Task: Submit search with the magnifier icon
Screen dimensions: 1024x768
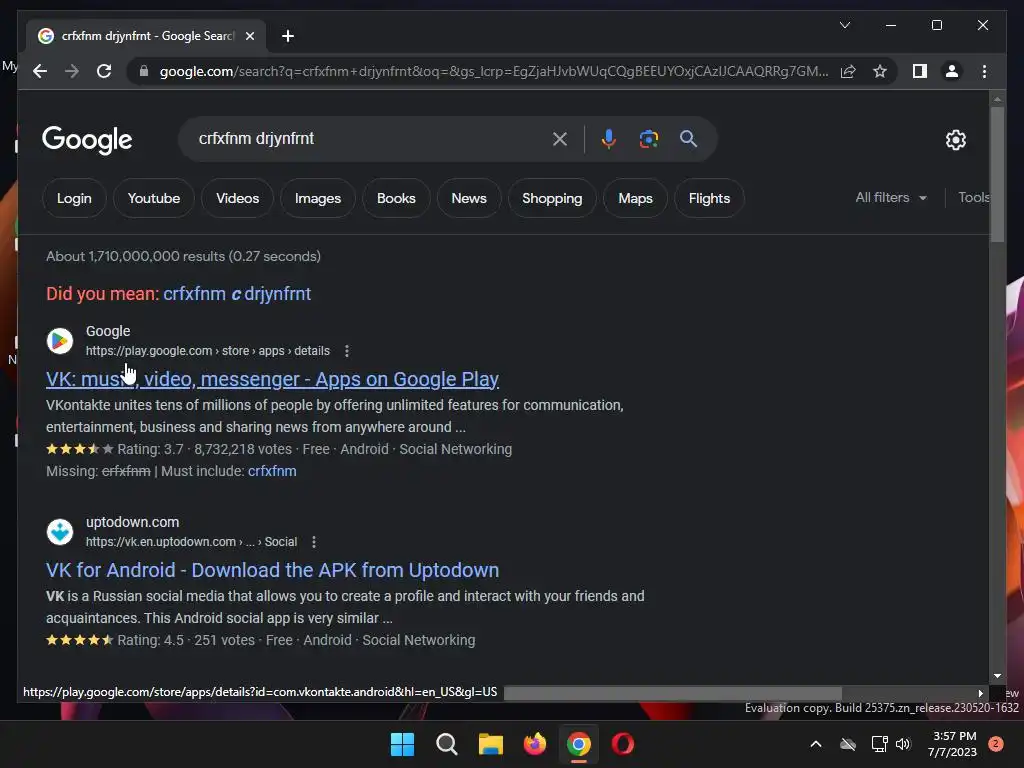Action: coord(688,138)
